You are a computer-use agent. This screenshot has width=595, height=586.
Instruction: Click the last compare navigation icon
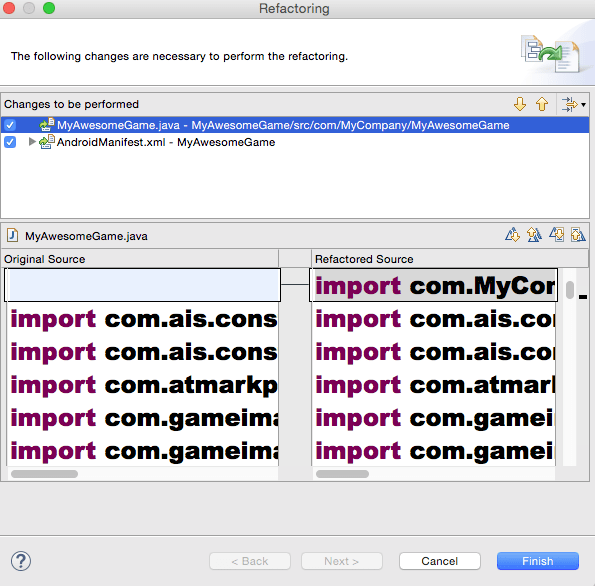[x=578, y=235]
